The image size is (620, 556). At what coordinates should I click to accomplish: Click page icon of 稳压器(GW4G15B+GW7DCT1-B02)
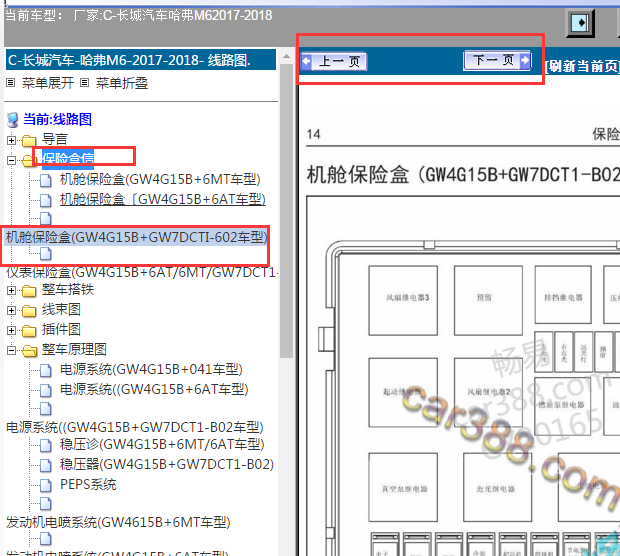tap(46, 465)
